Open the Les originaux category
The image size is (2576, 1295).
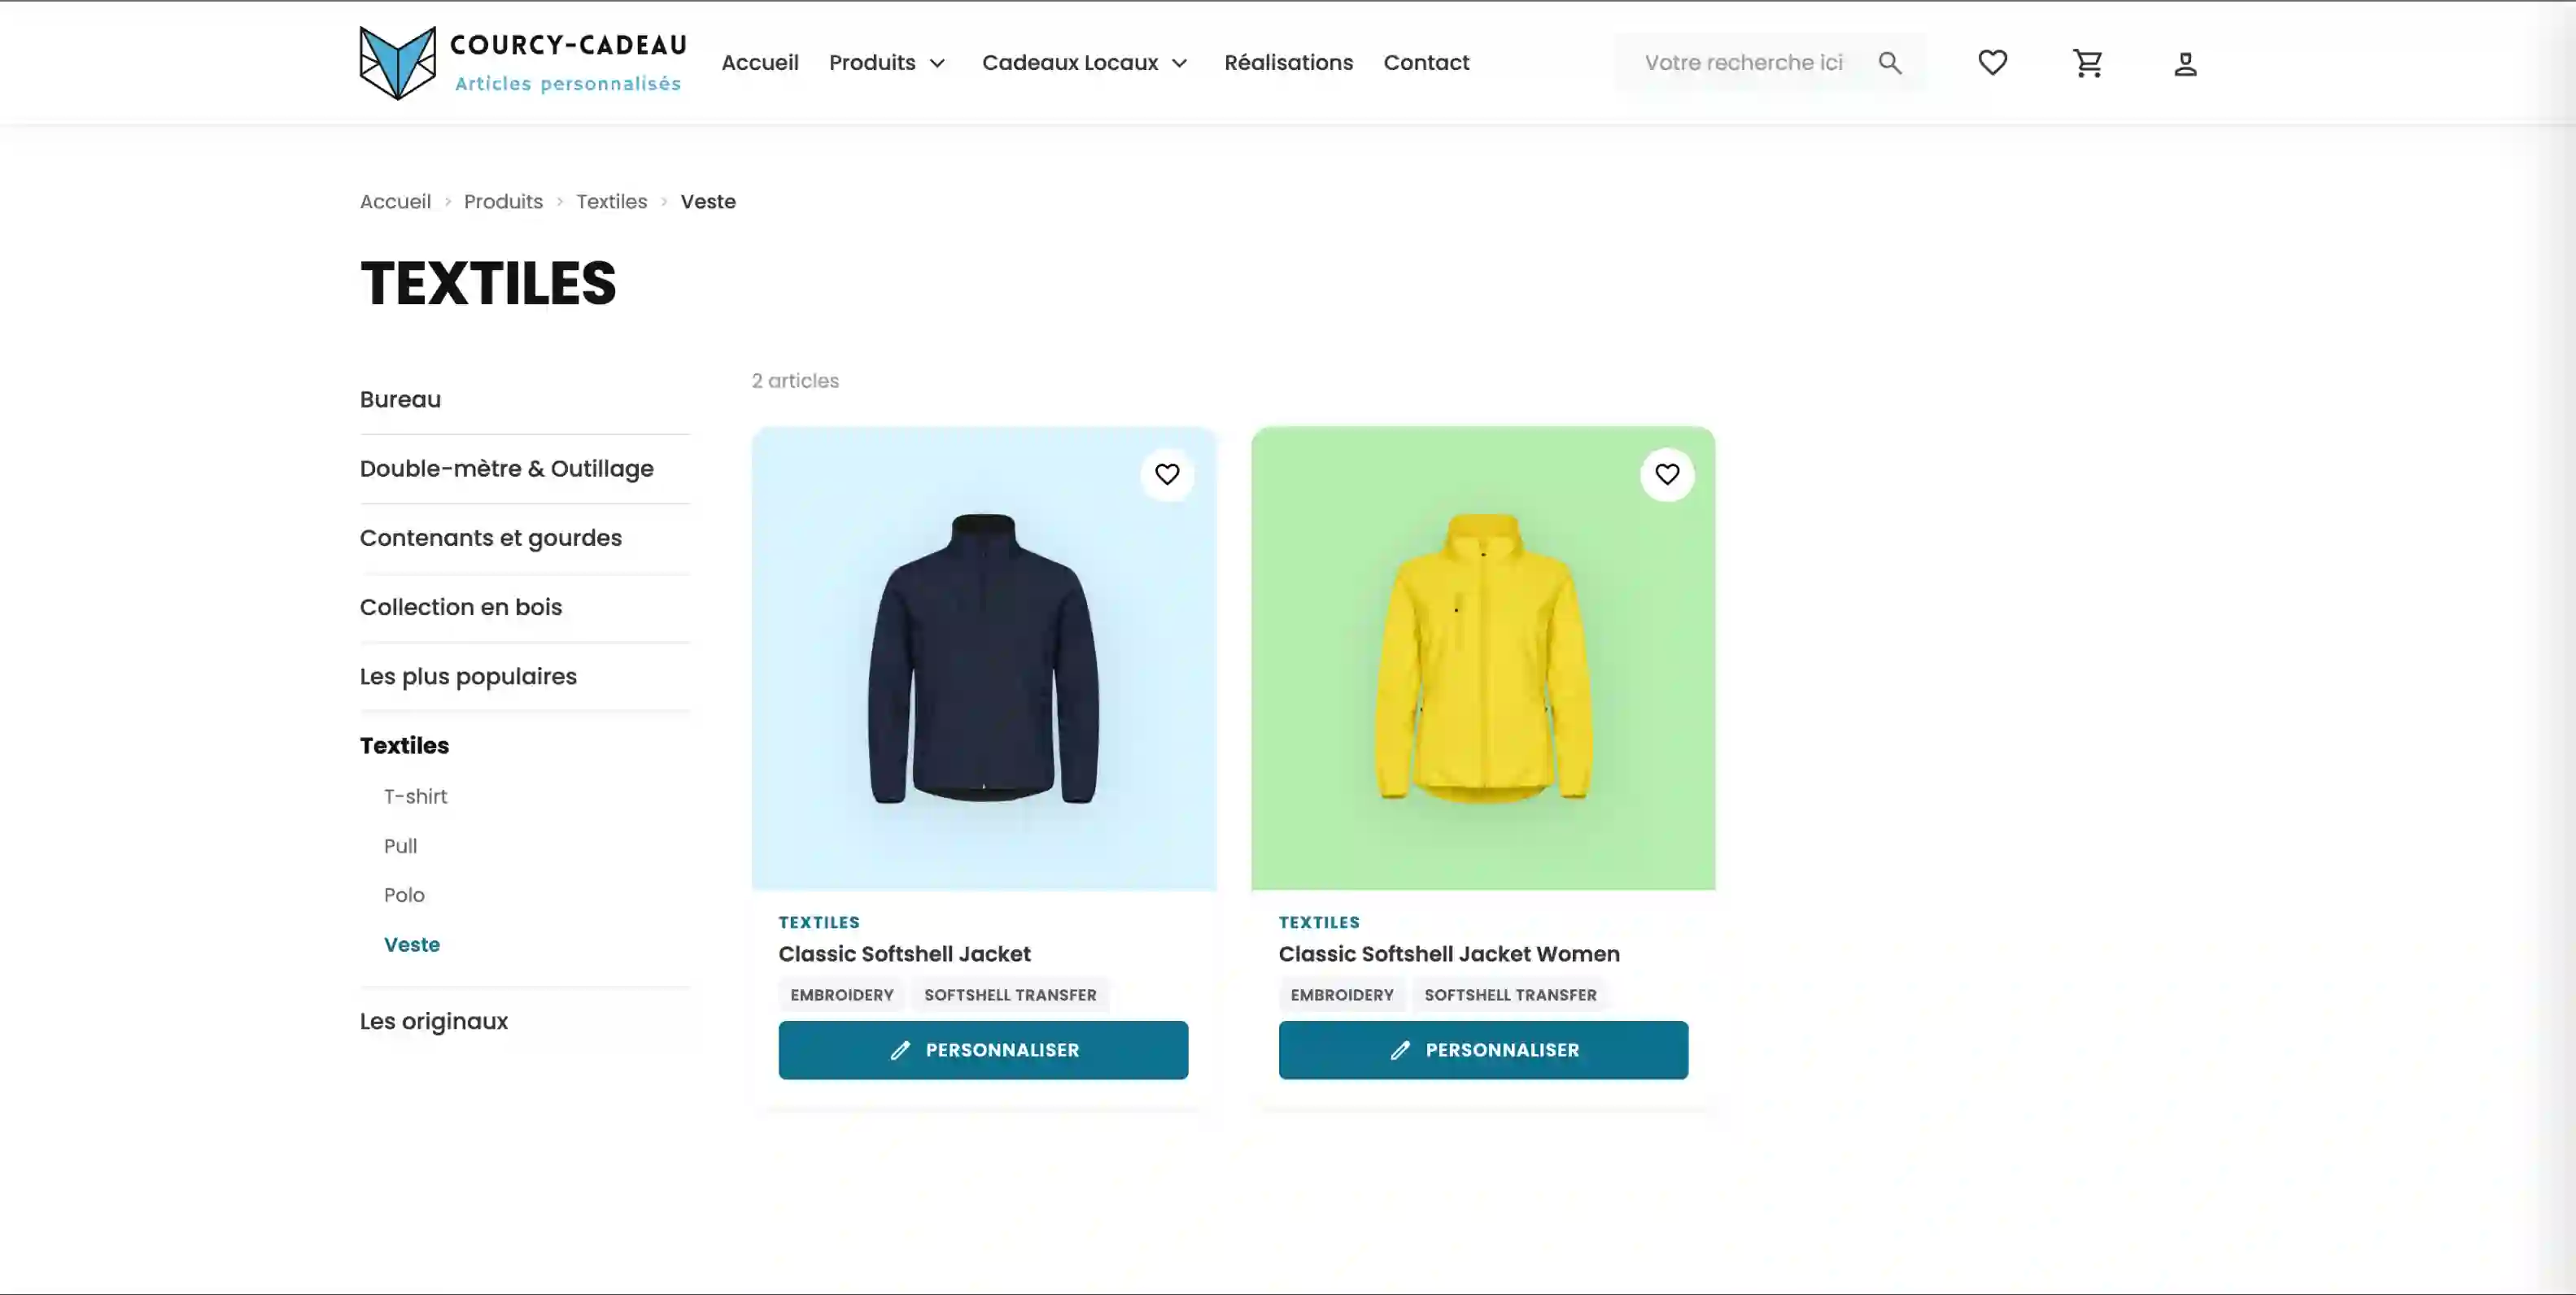(434, 1021)
